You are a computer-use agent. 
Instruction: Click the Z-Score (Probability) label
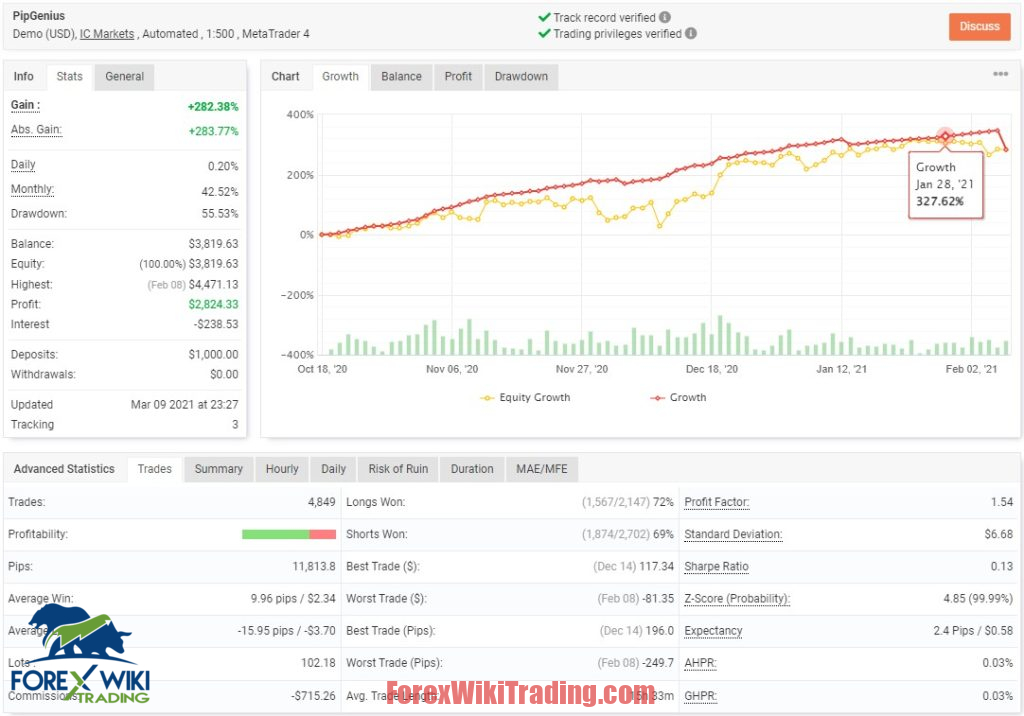point(737,598)
